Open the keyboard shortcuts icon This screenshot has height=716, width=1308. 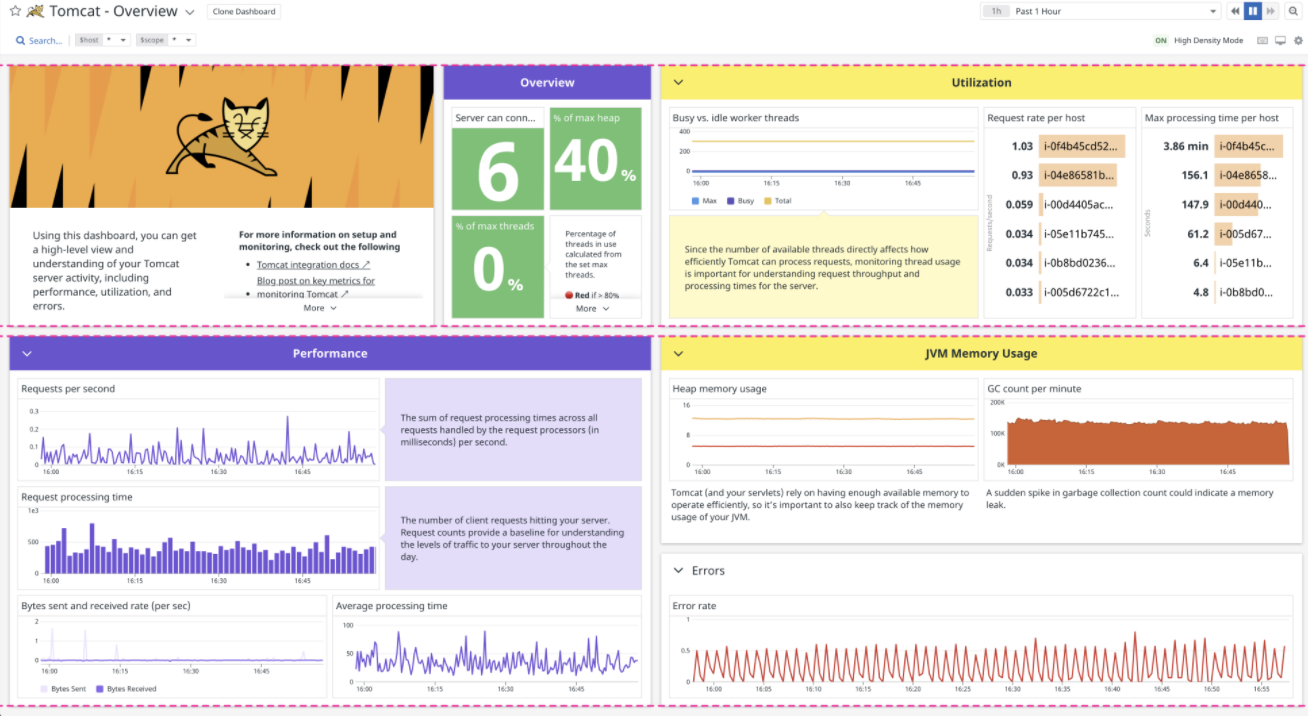pyautogui.click(x=1262, y=41)
